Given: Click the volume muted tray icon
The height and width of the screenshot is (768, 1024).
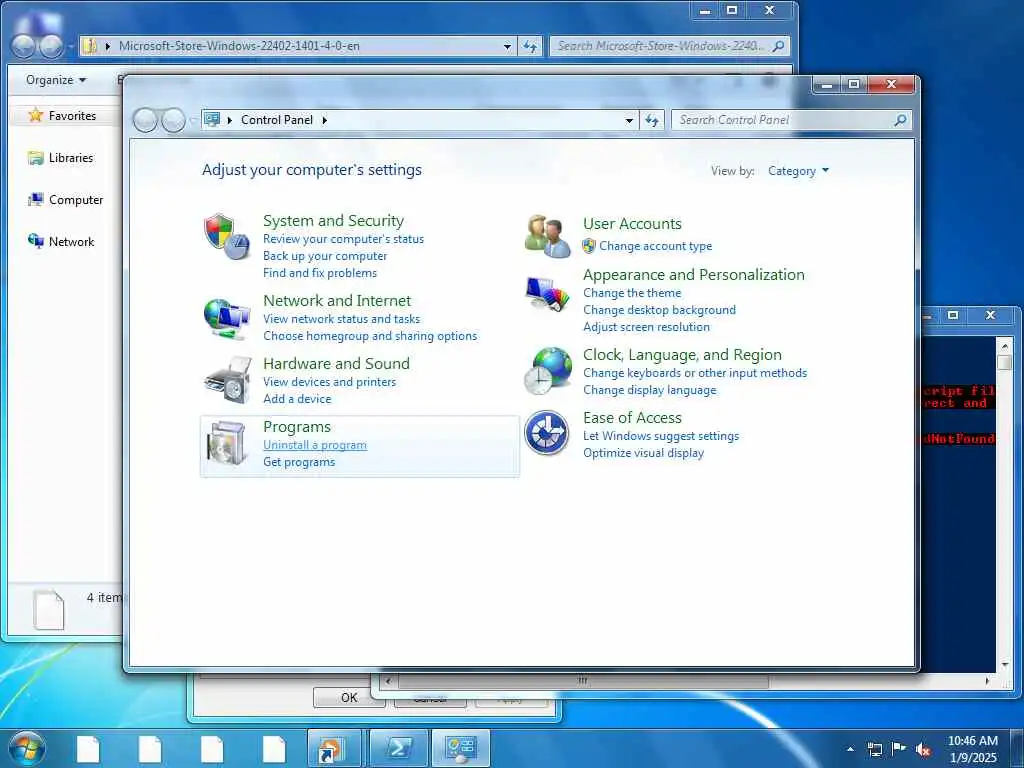Looking at the screenshot, I should 923,749.
